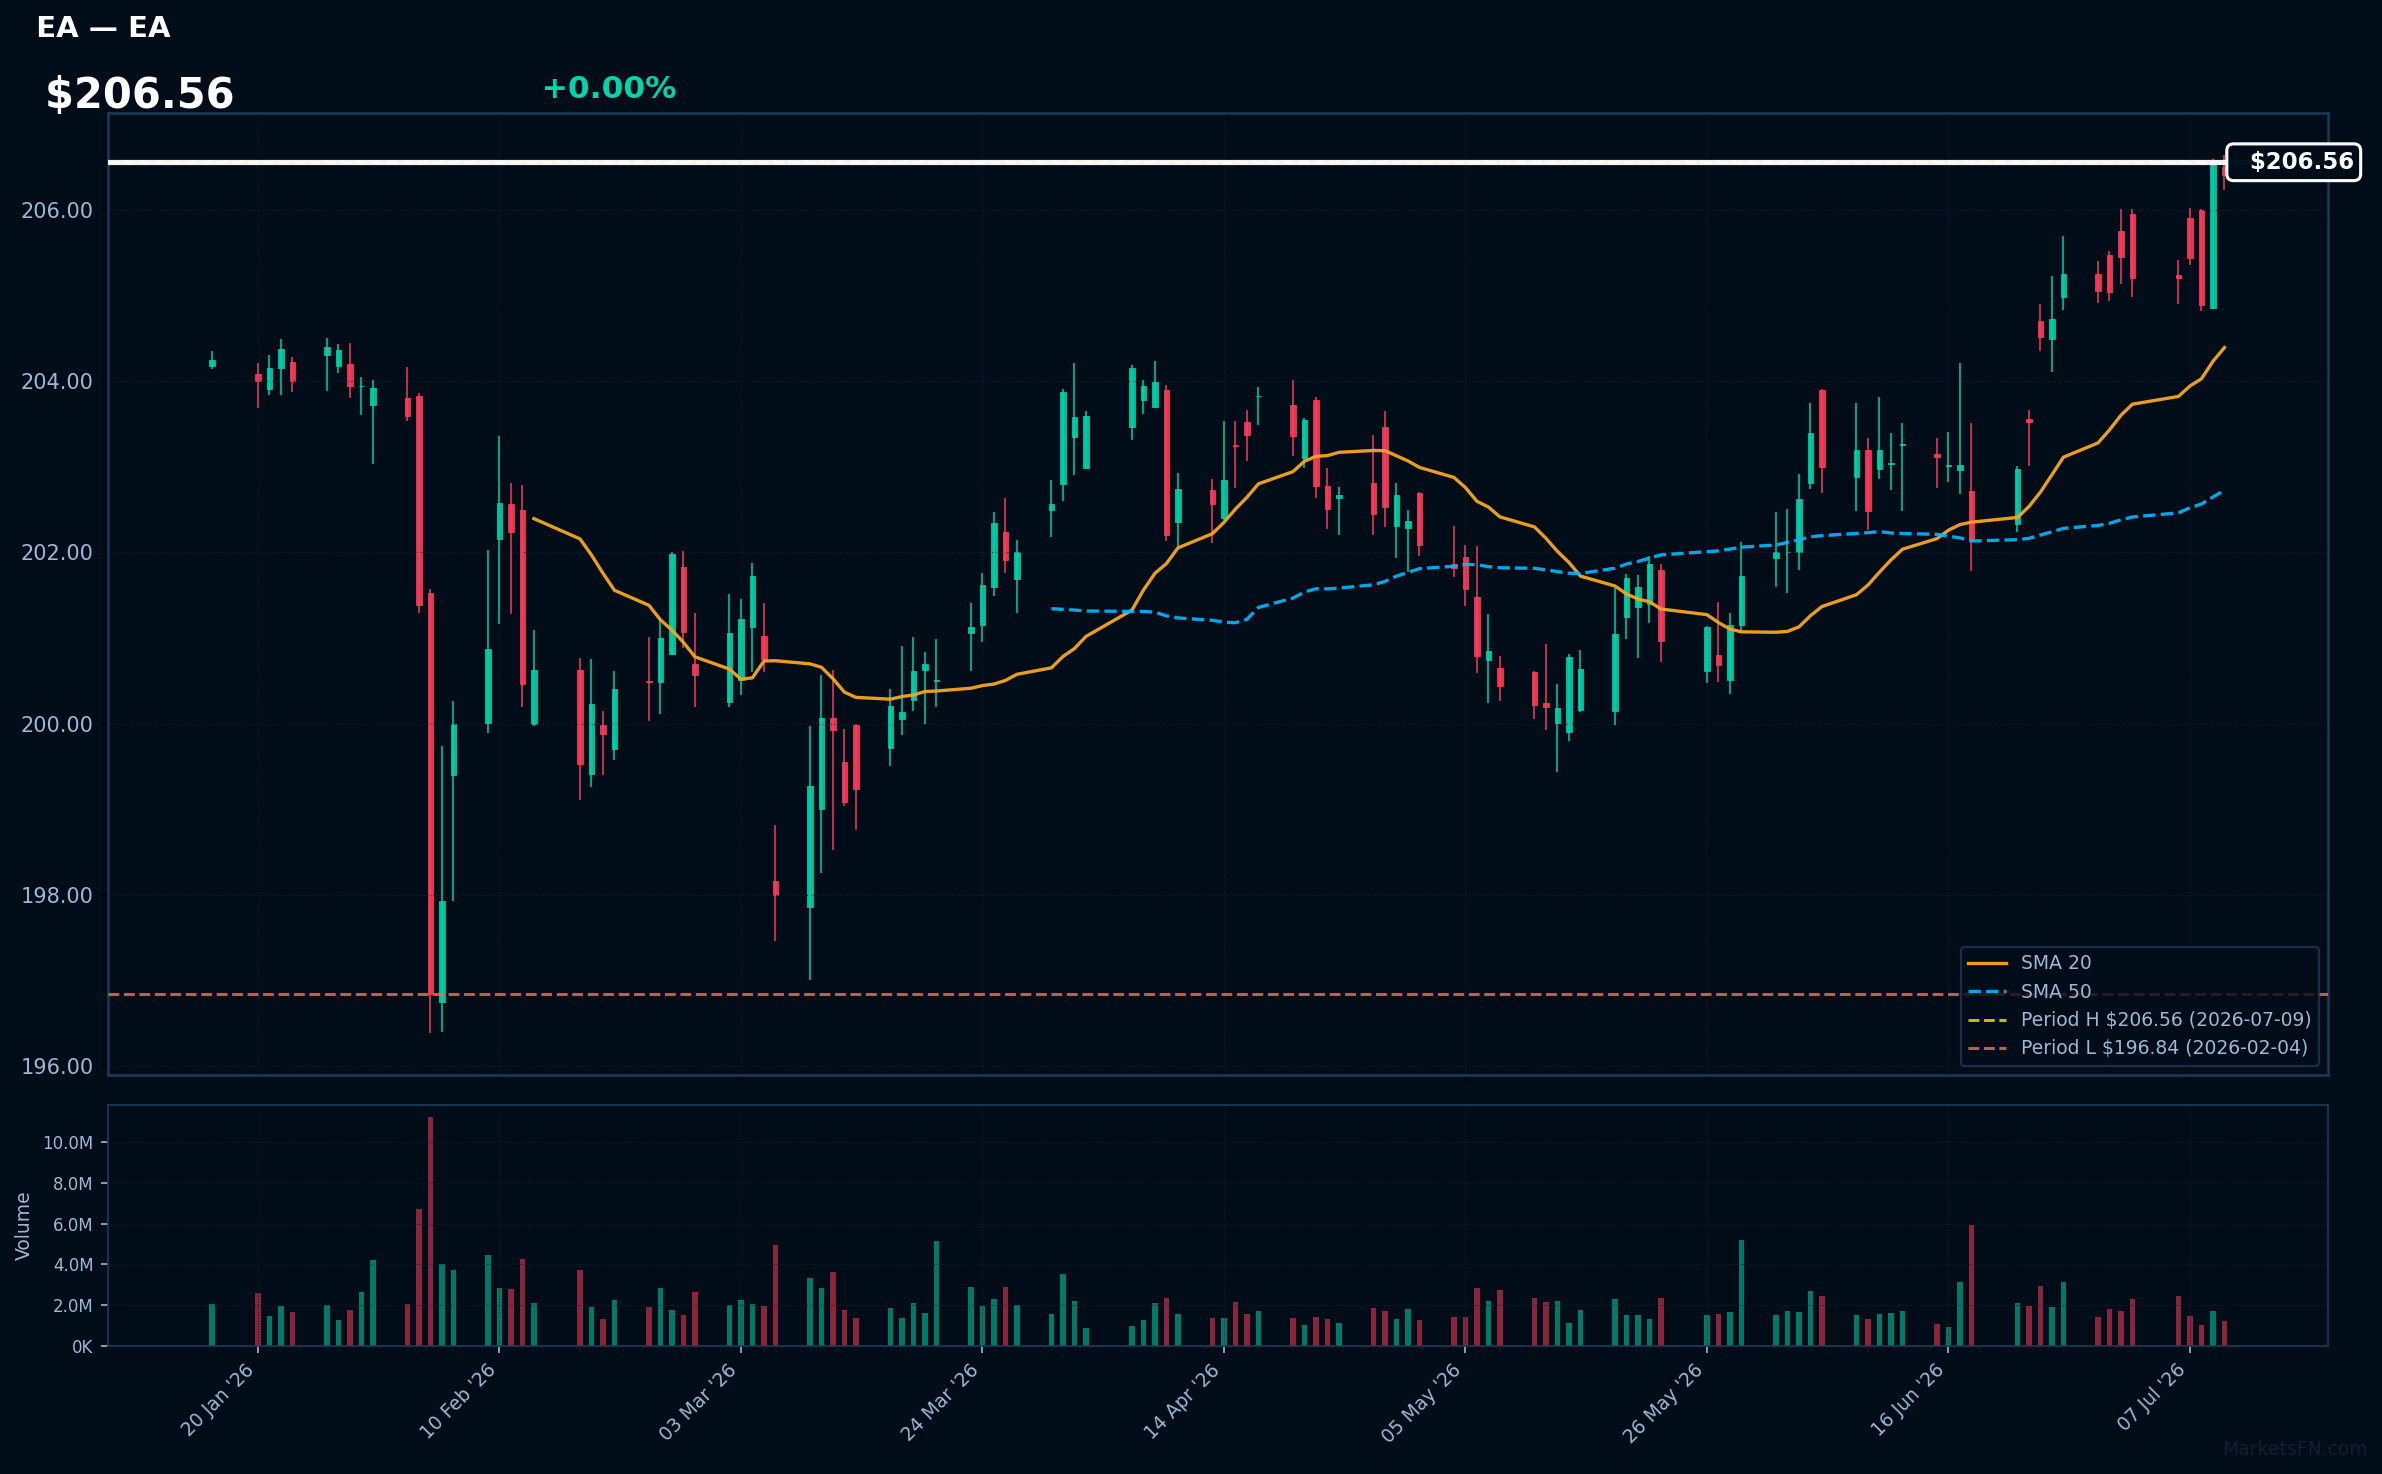The width and height of the screenshot is (2382, 1474).
Task: Click the Period H $206.56 legend entry
Action: pos(2139,1020)
